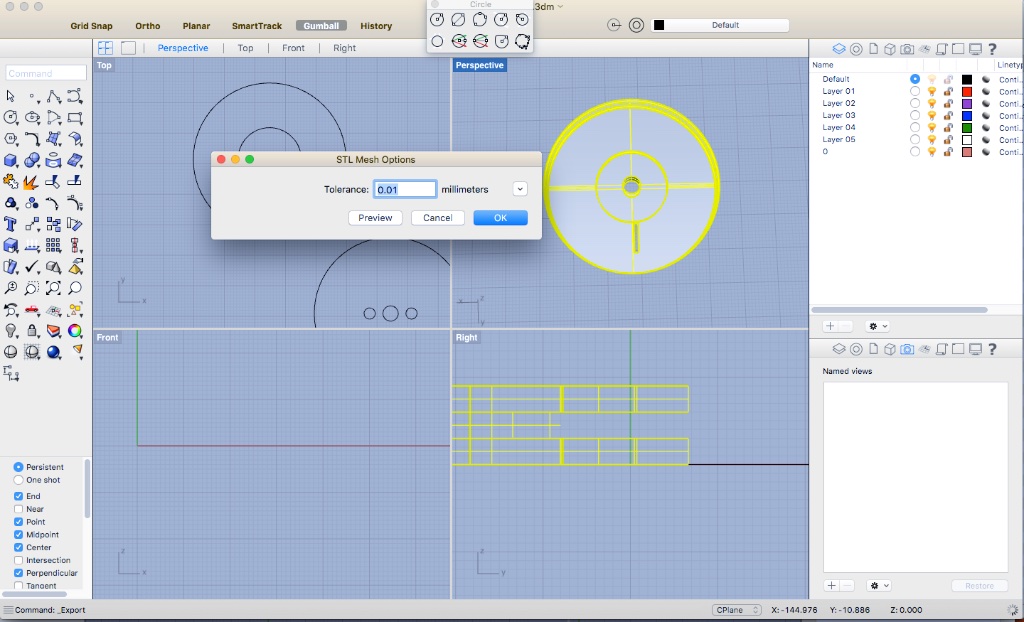Click the orange Explode tool
This screenshot has height=622, width=1024.
click(32, 181)
